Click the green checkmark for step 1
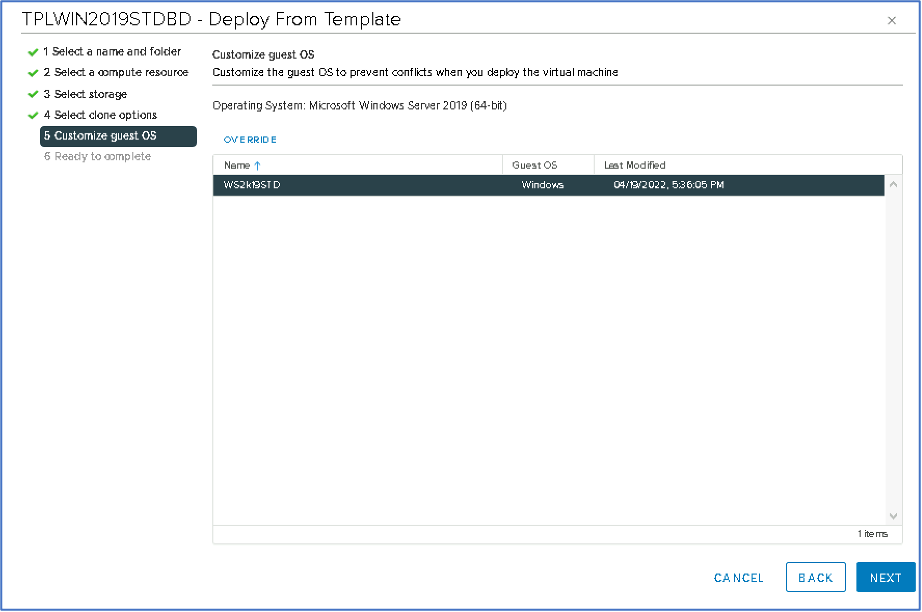 (33, 52)
